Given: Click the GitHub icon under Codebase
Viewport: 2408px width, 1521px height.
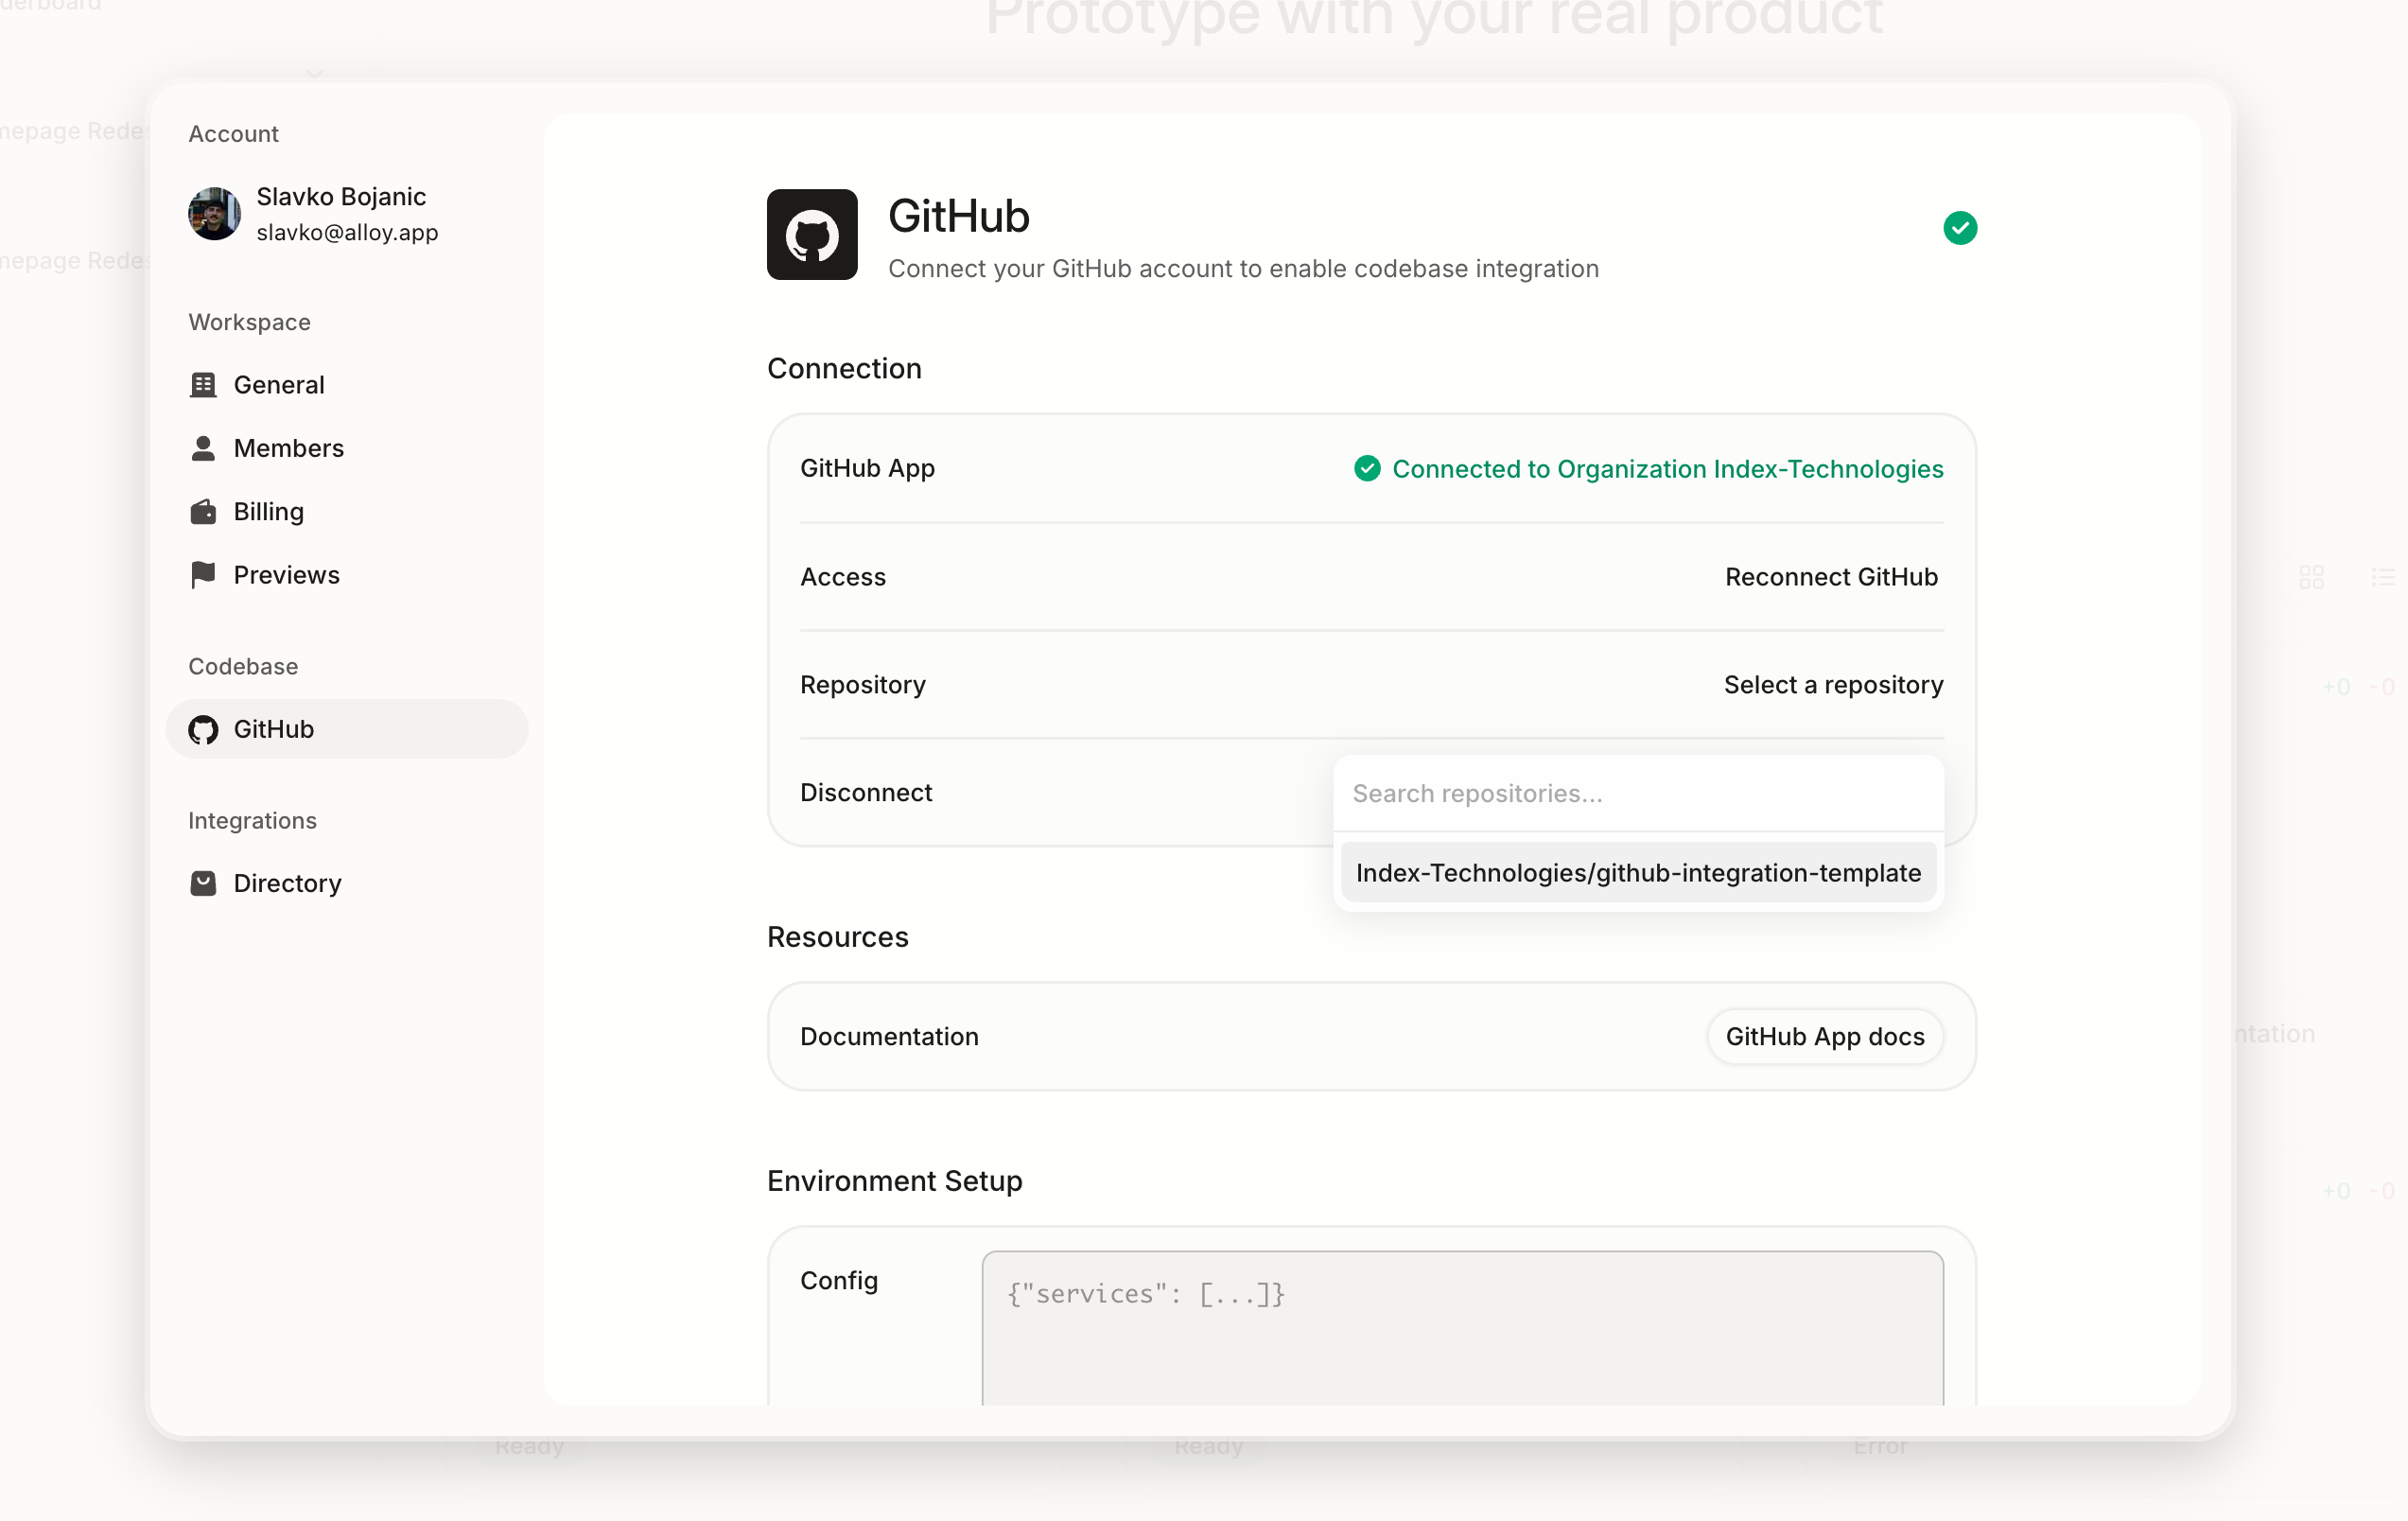Looking at the screenshot, I should click(203, 729).
